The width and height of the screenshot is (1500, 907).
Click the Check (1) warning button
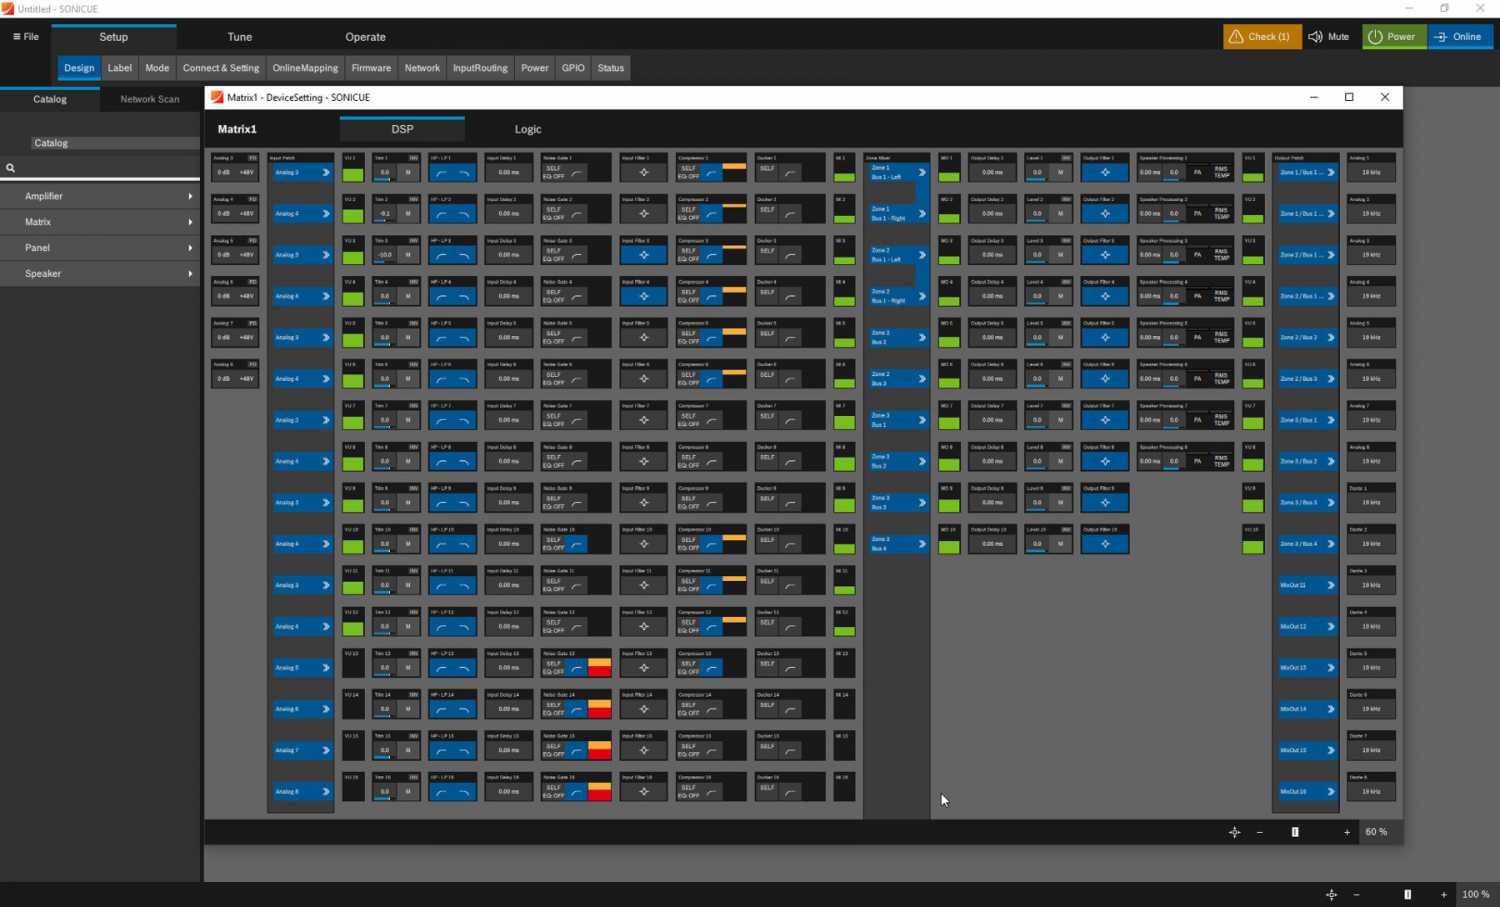pos(1262,36)
